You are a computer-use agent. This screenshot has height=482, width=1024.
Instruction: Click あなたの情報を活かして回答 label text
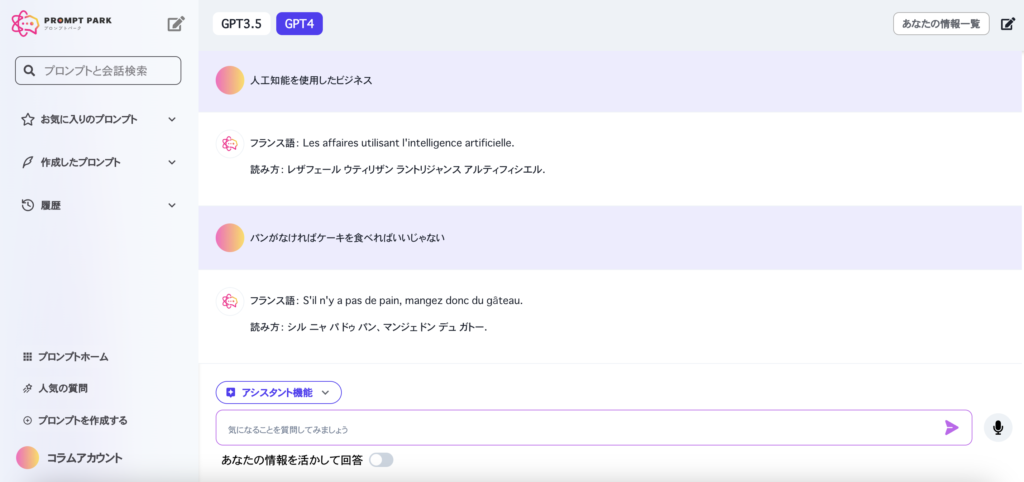click(292, 460)
